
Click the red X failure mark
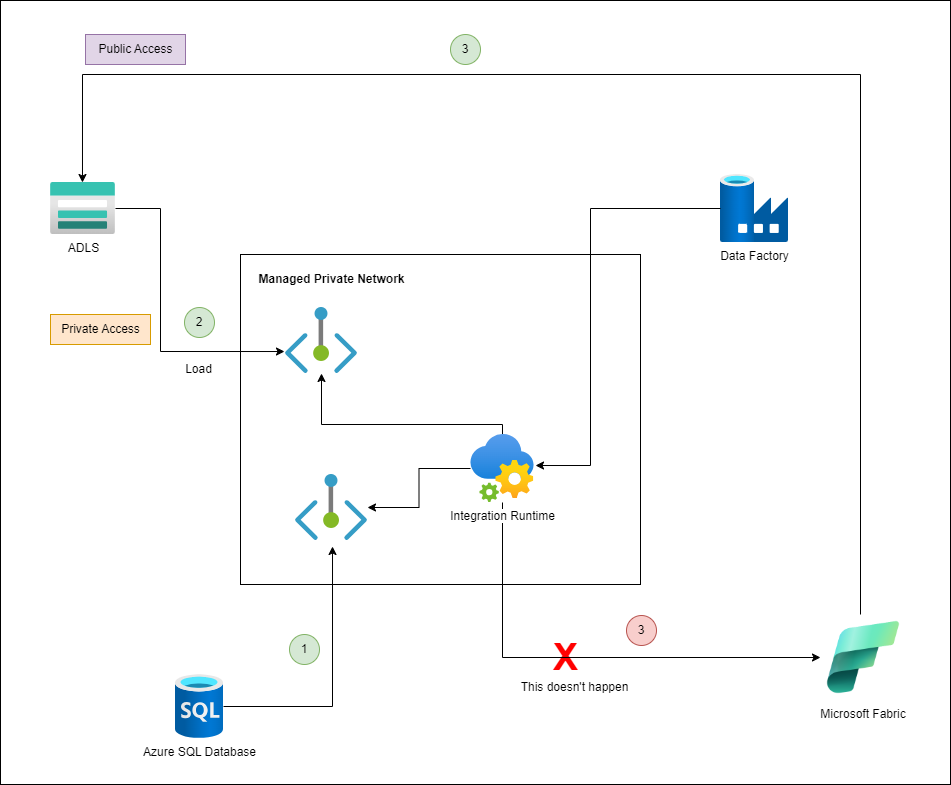[565, 656]
